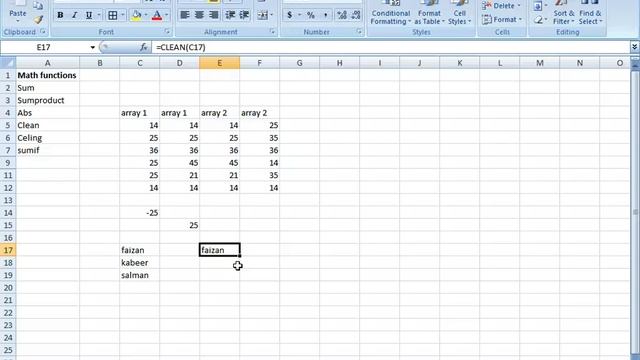Open the Find & Select menu
640x360 pixels.
590,13
